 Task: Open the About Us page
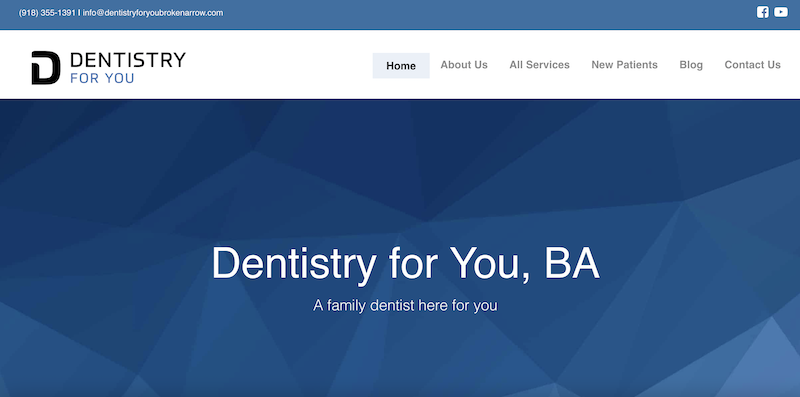tap(464, 65)
